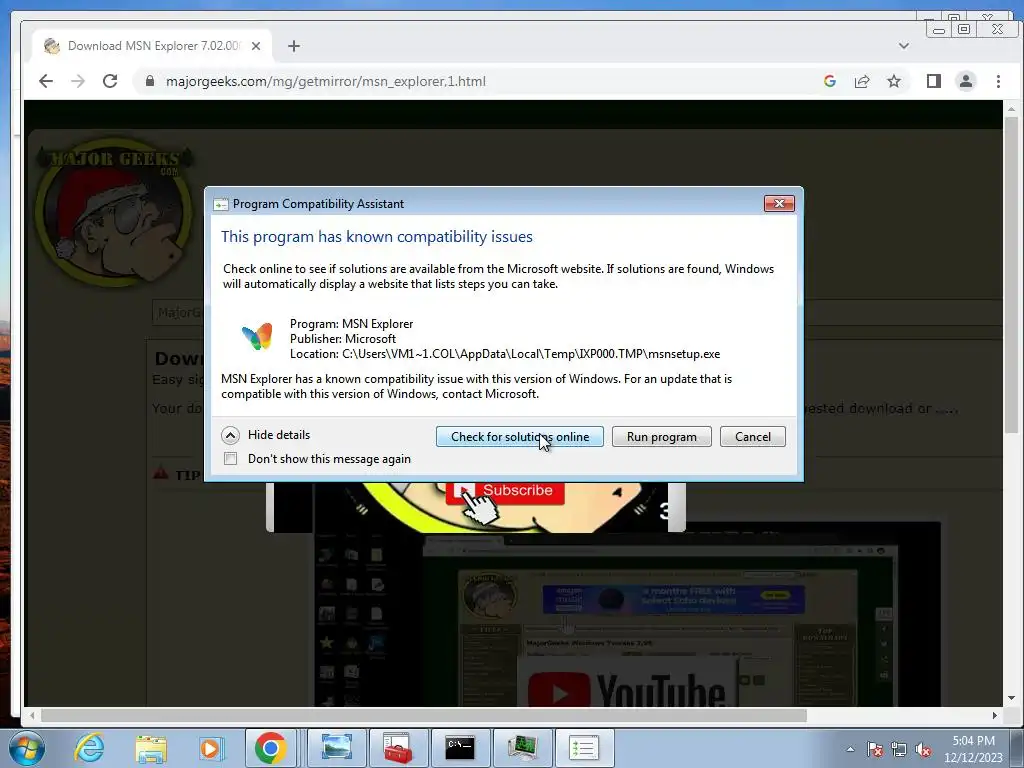Click the page vertical scrollbar thumb
1024x768 pixels.
click(x=1012, y=274)
